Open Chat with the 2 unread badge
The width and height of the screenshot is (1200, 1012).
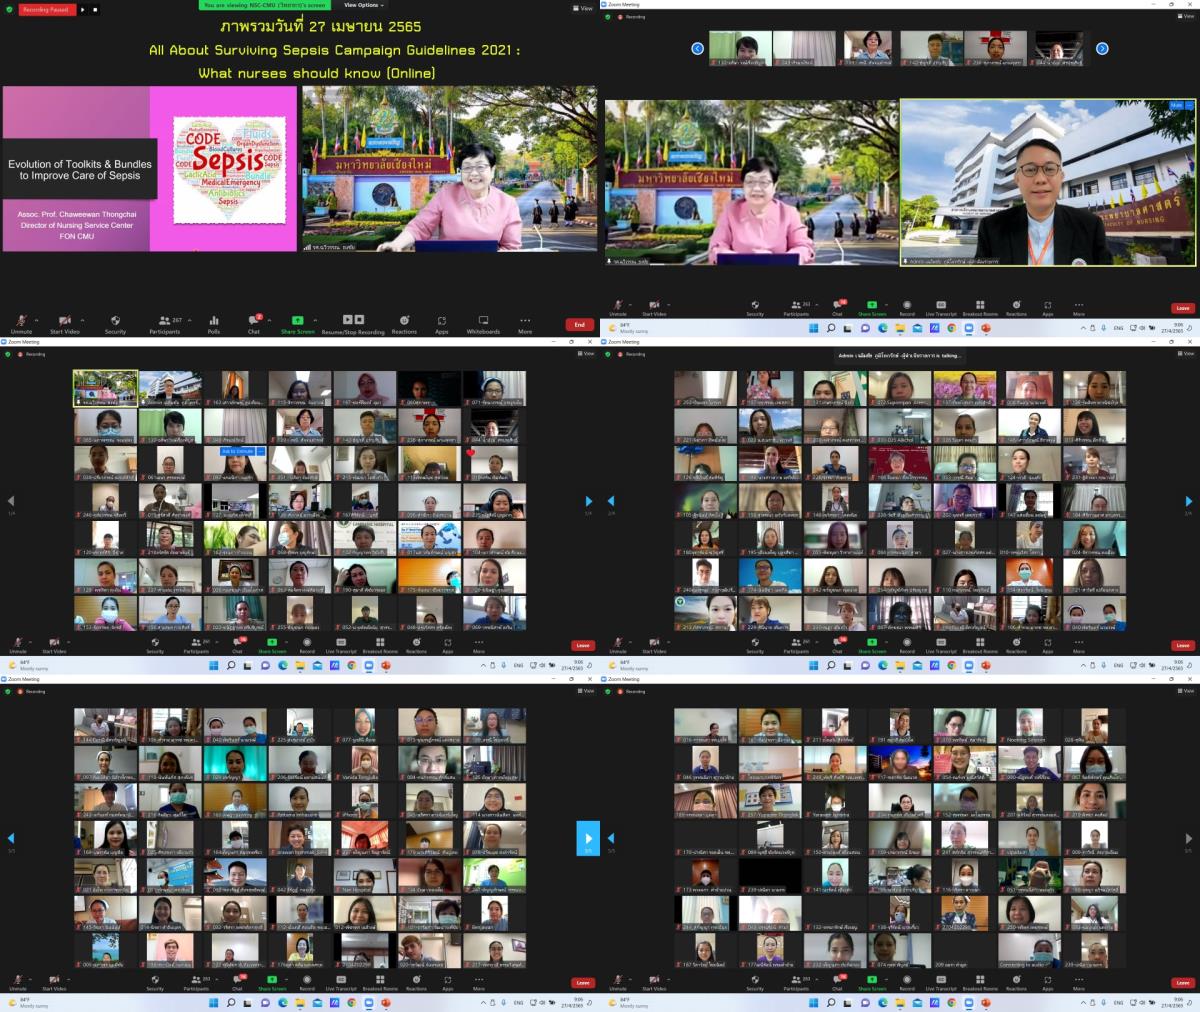(x=254, y=323)
